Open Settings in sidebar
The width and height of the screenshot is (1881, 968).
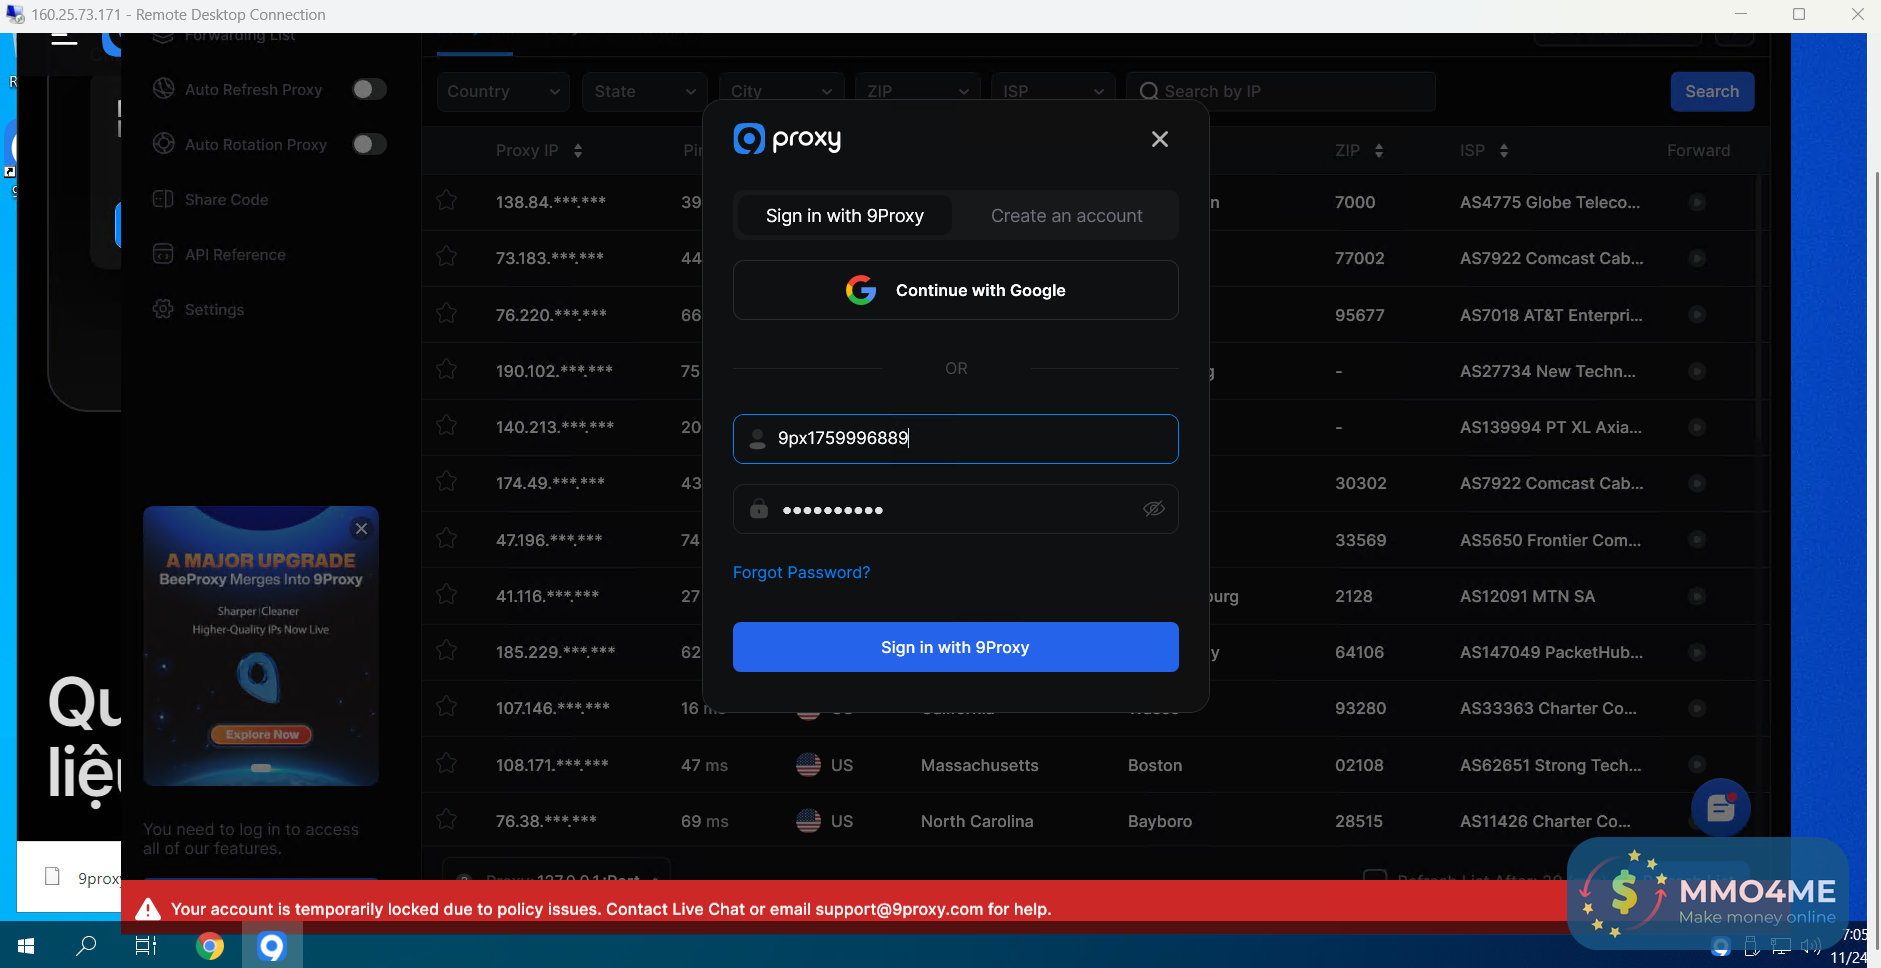point(214,309)
